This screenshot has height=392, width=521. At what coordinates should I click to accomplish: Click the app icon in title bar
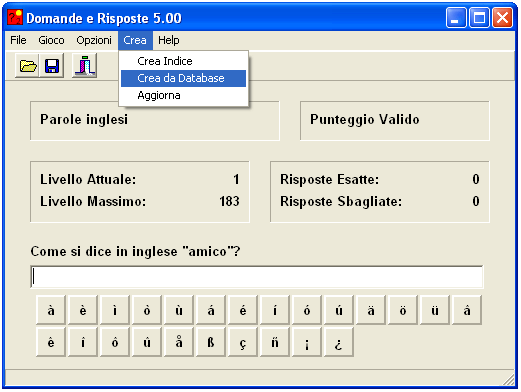(x=15, y=17)
